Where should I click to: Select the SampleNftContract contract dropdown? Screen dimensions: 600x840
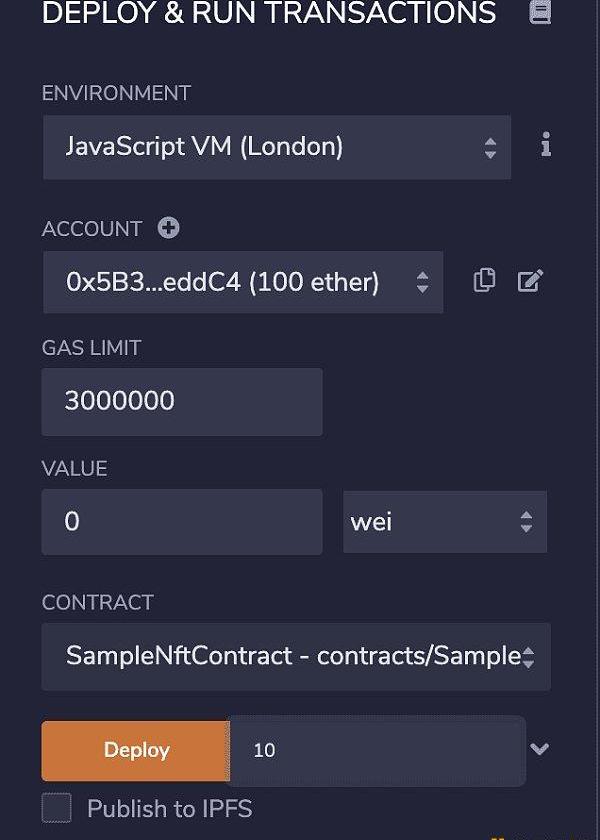click(x=296, y=656)
